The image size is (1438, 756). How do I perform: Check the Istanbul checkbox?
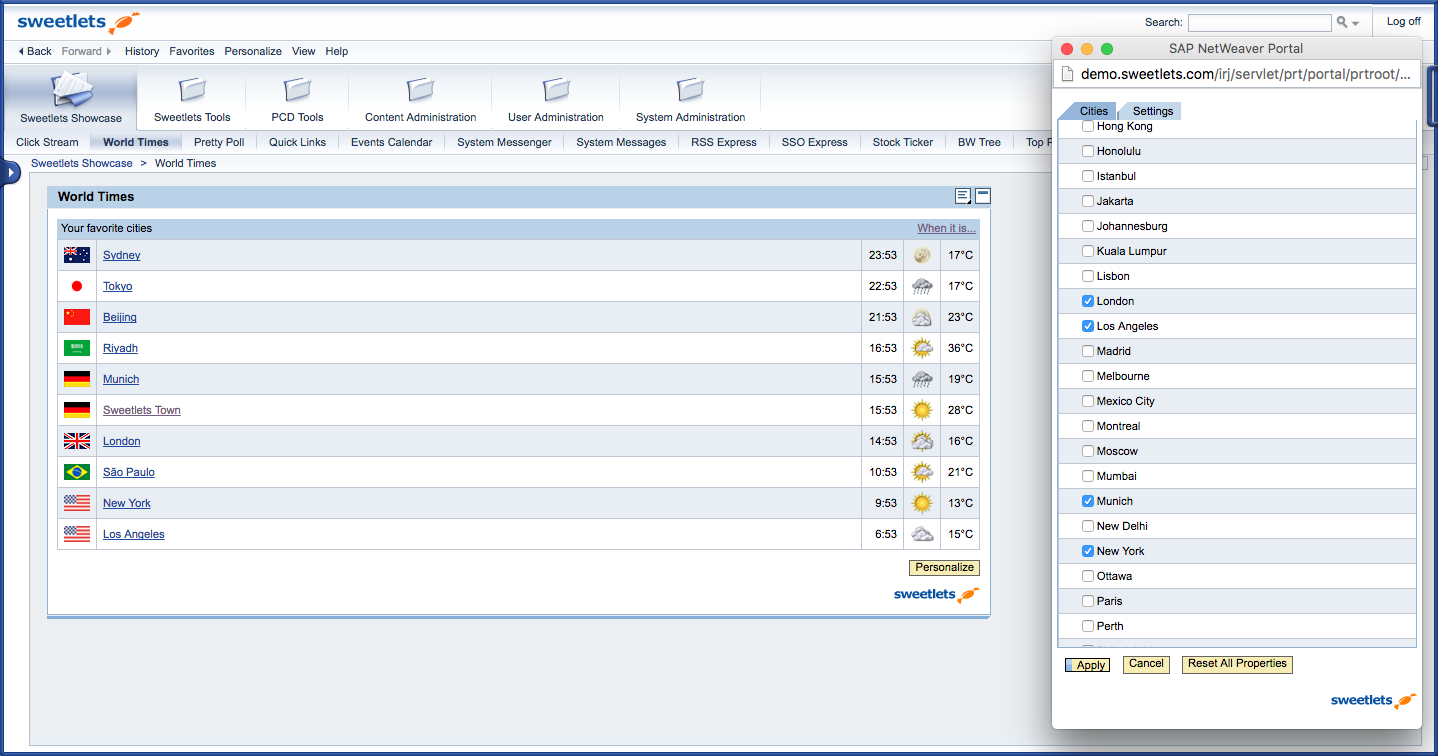tap(1088, 176)
